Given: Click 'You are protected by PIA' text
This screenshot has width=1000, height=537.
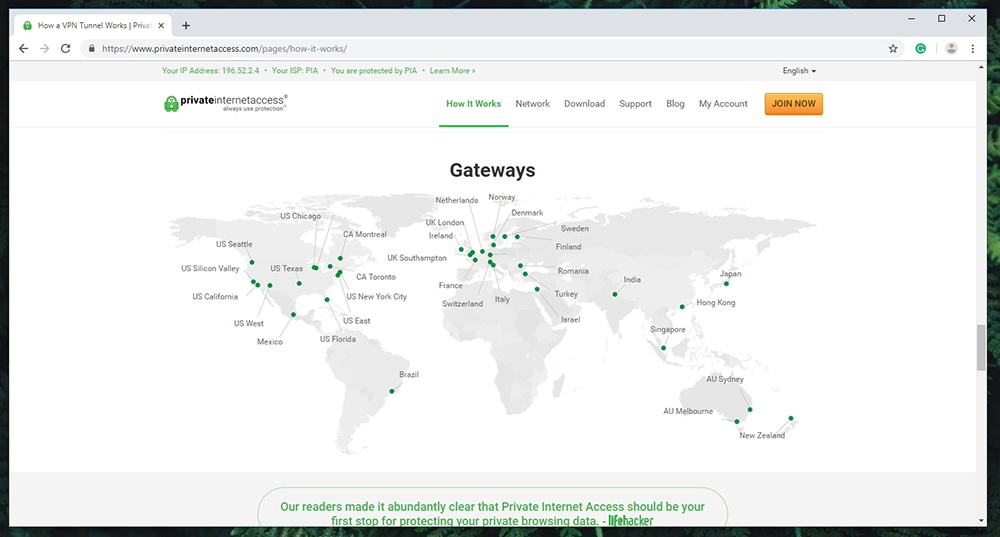Looking at the screenshot, I should [374, 71].
